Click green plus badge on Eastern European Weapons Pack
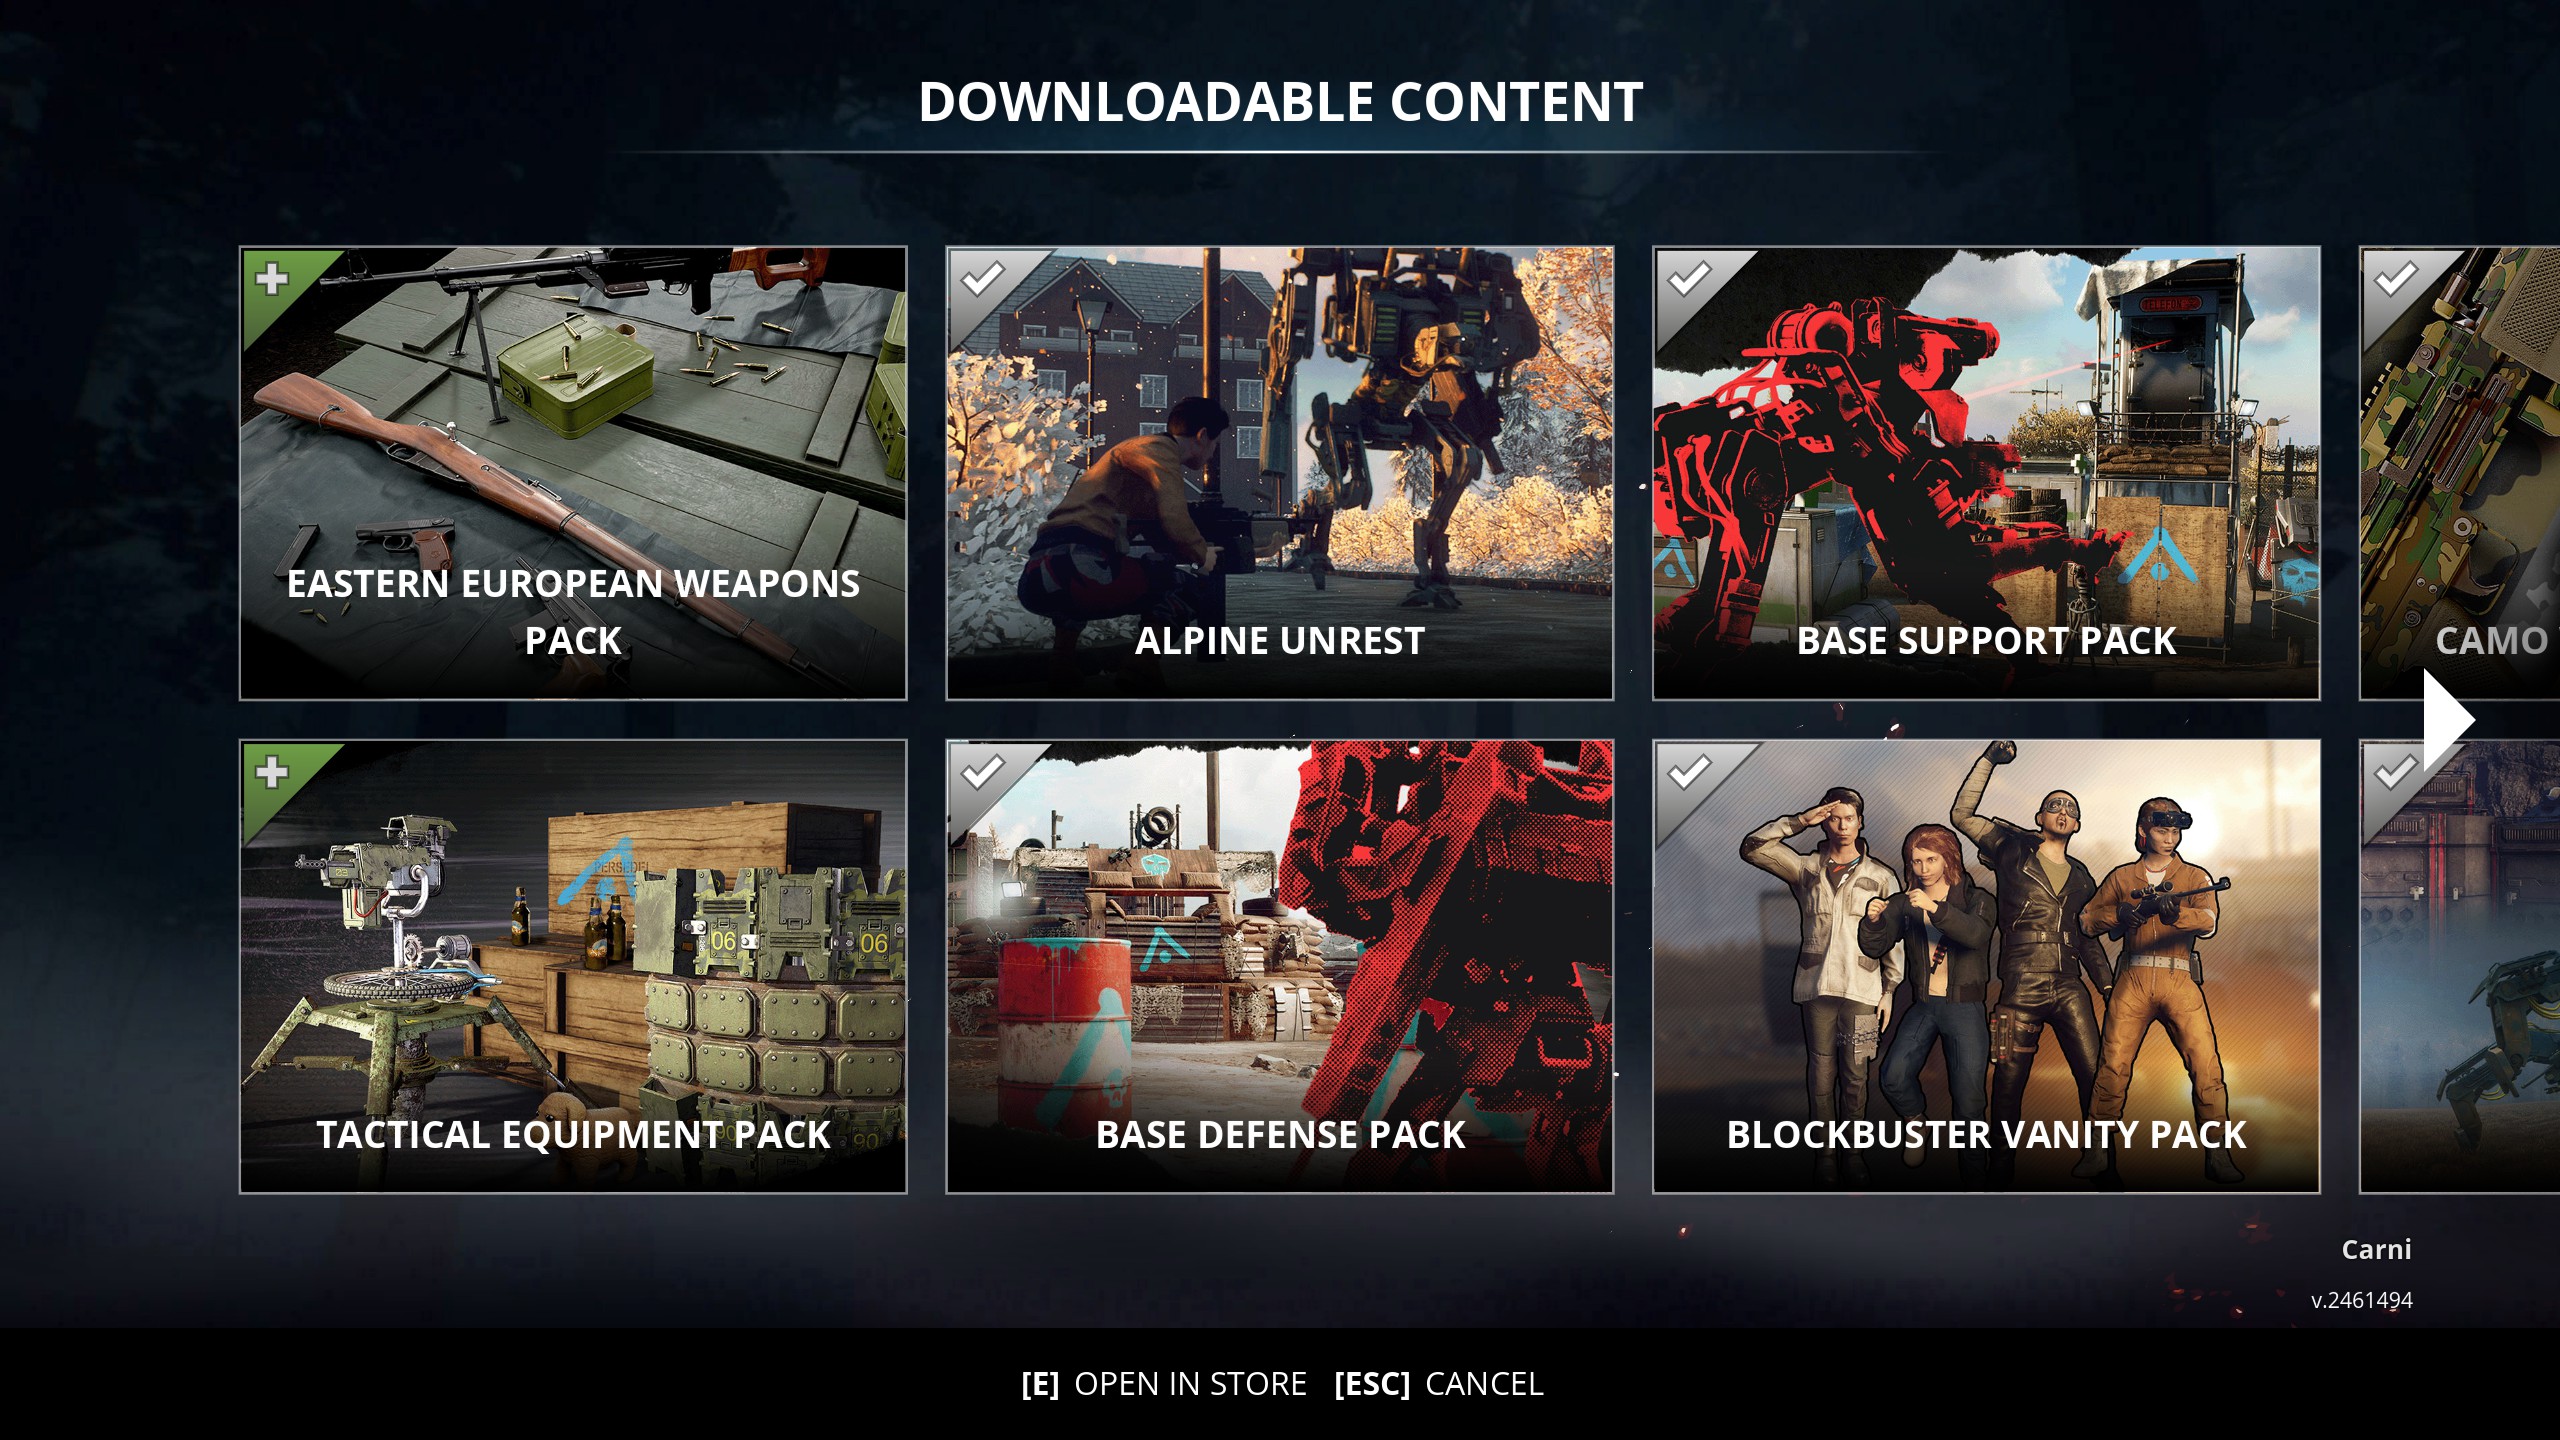This screenshot has width=2560, height=1440. [272, 279]
